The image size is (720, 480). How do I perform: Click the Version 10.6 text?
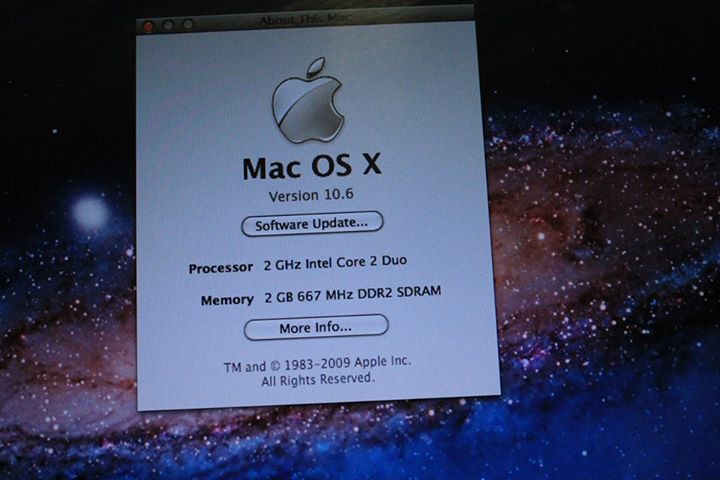pos(311,195)
